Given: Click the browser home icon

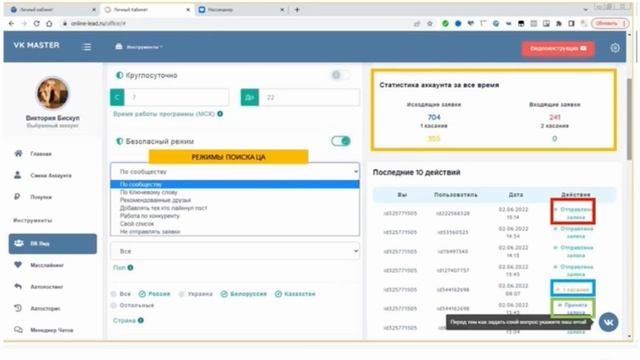Looking at the screenshot, I should (x=49, y=24).
